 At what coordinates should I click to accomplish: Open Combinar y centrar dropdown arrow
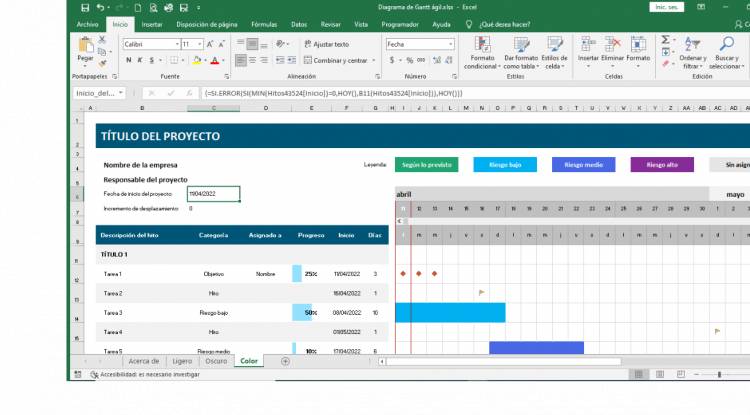point(374,60)
